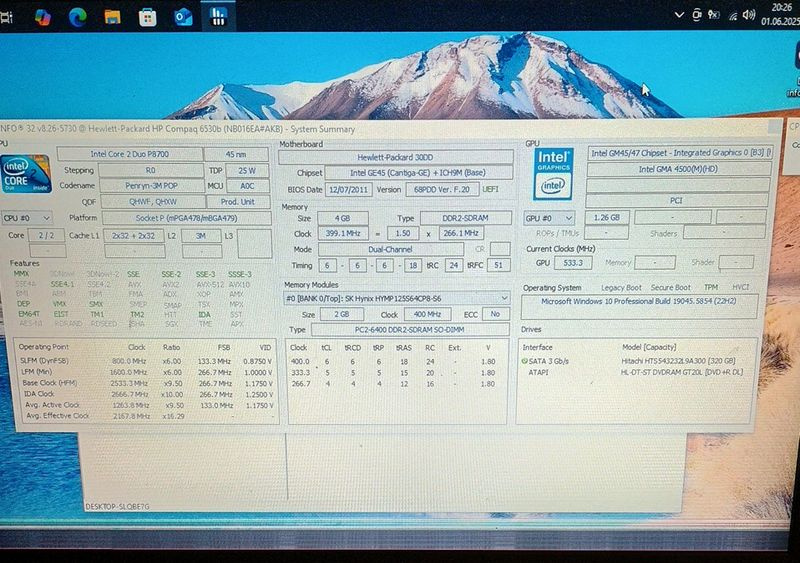The width and height of the screenshot is (800, 563).
Task: Open the Meet Now tray icon
Action: click(x=696, y=15)
